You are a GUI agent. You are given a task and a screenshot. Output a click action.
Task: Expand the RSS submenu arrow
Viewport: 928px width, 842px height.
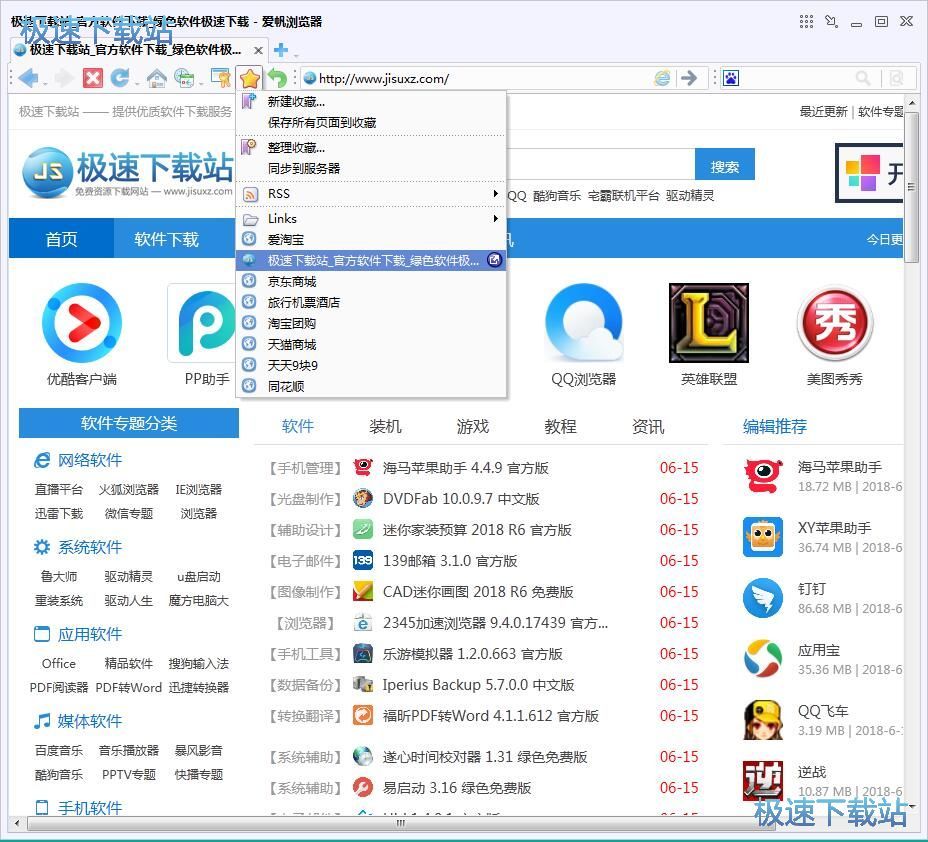495,193
